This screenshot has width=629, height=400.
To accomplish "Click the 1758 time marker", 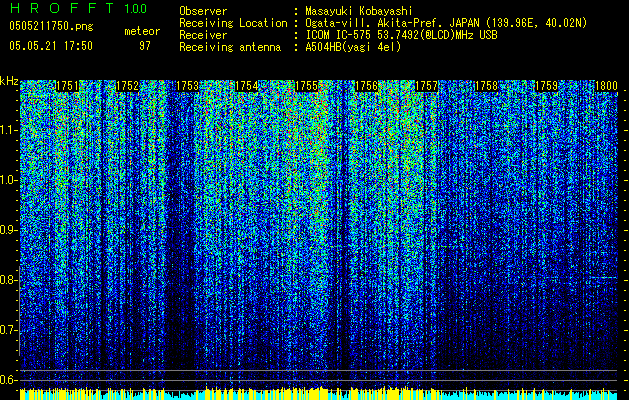I will click(x=486, y=86).
